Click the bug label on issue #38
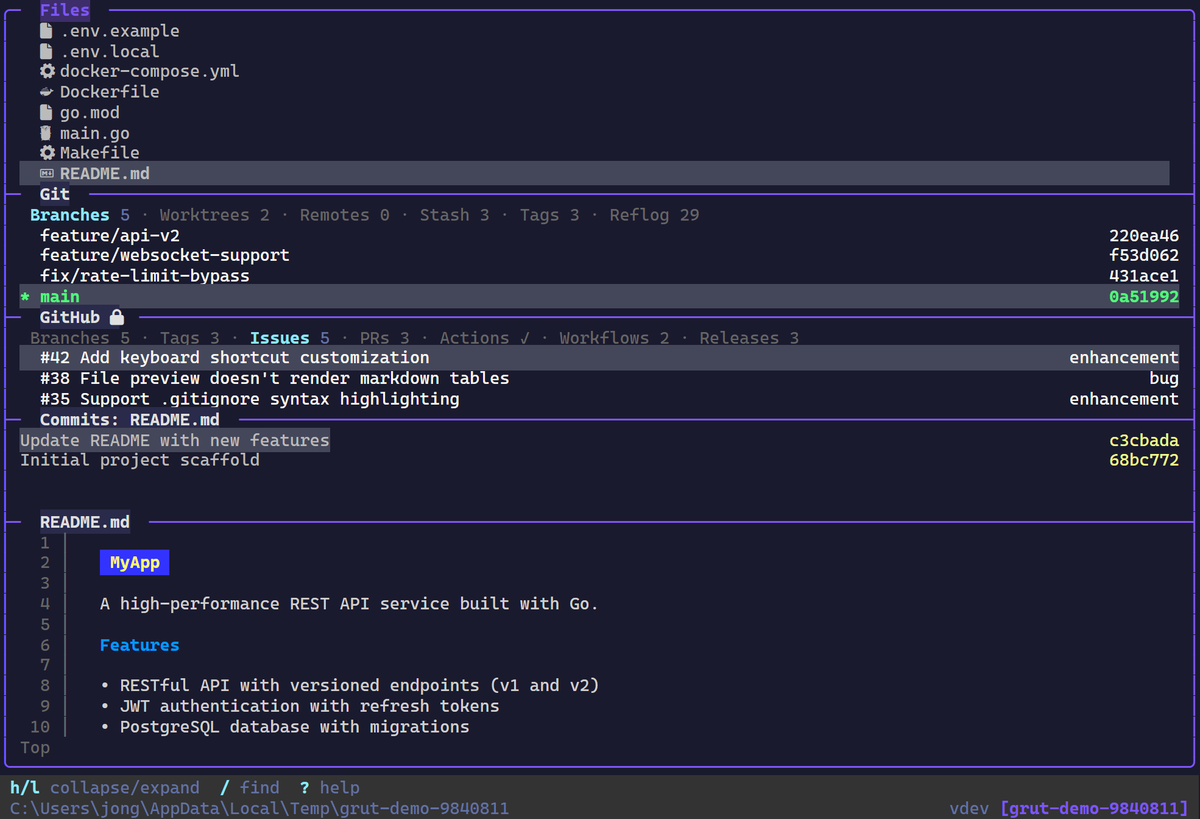This screenshot has width=1200, height=819. (x=1165, y=379)
